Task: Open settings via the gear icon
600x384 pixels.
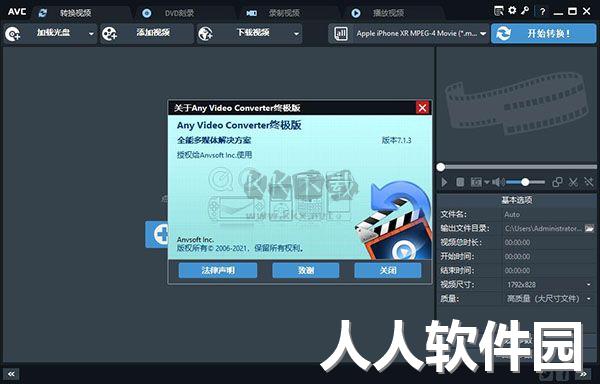Action: (512, 11)
